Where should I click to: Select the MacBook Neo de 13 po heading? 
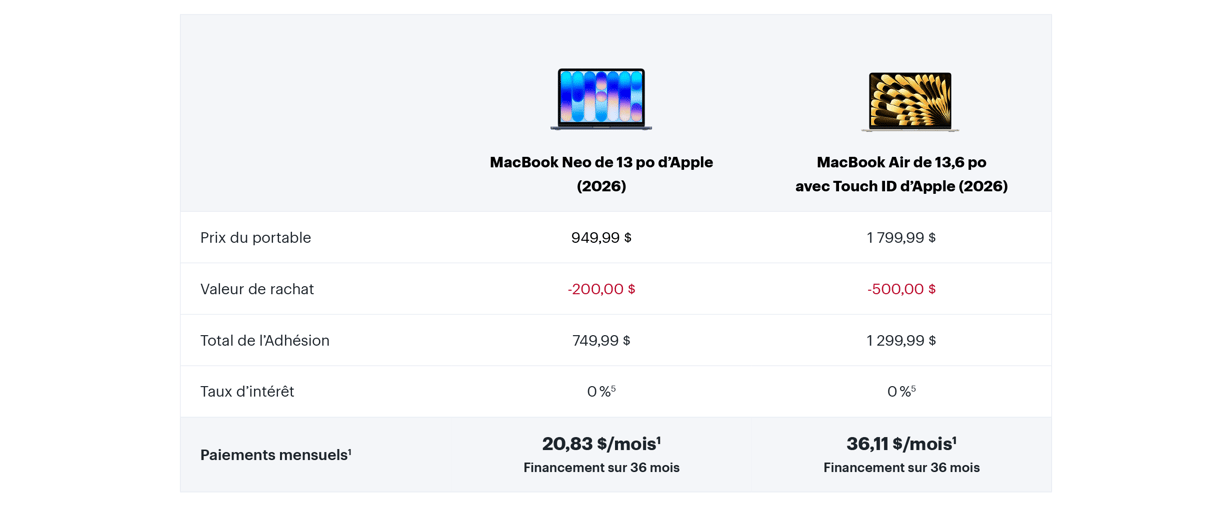click(x=601, y=174)
